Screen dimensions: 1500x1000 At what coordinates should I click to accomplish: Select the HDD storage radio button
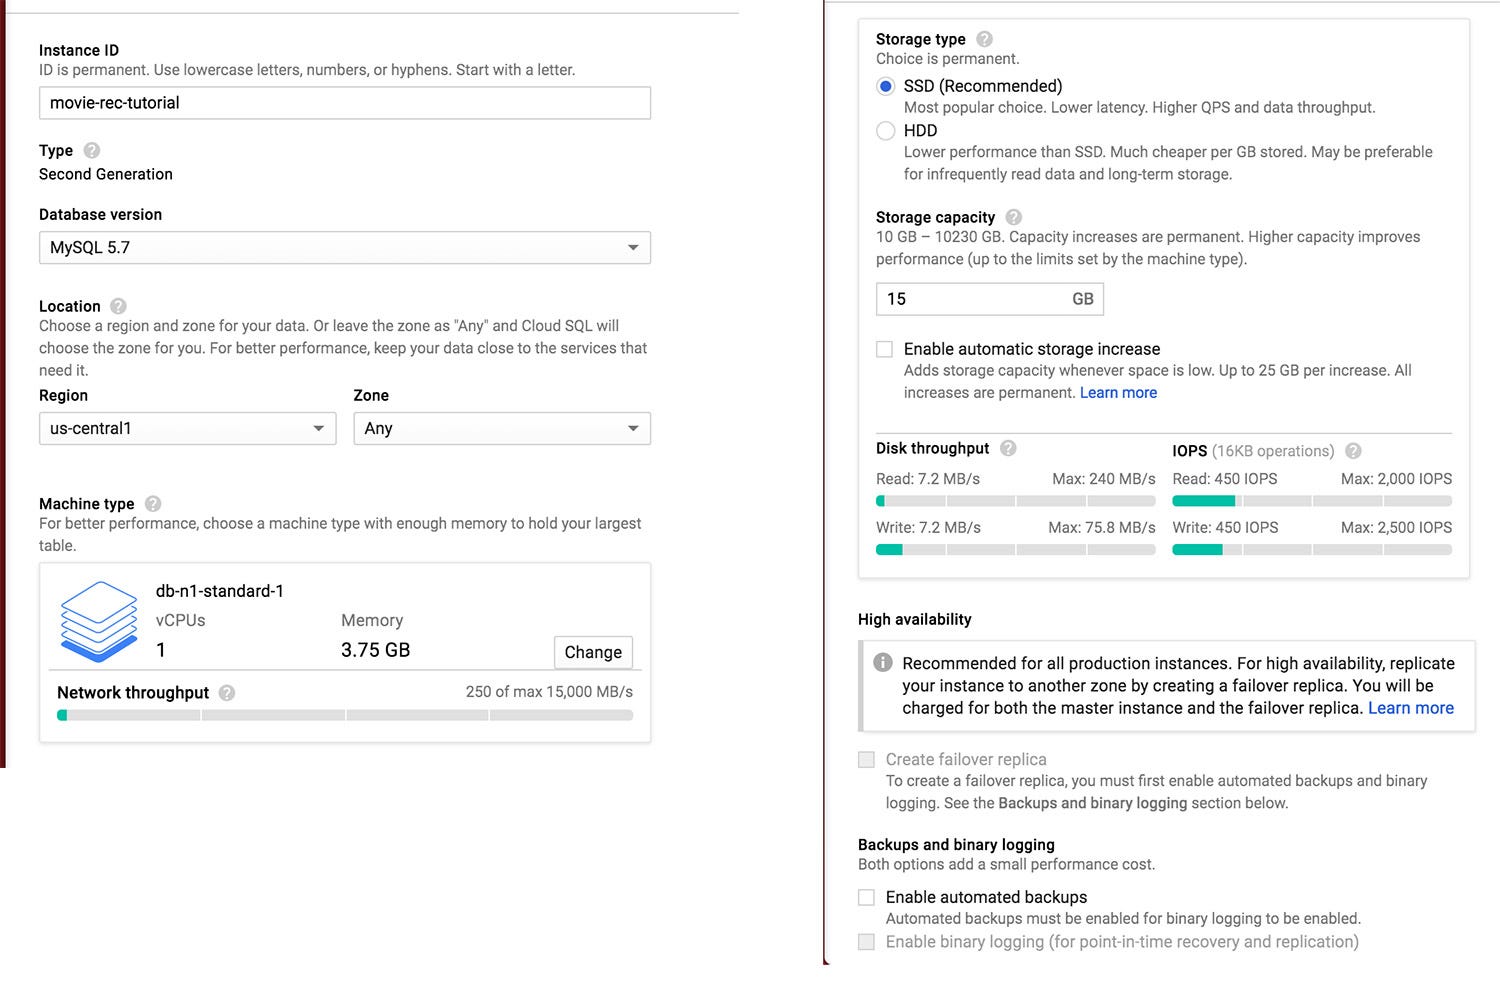[x=885, y=131]
